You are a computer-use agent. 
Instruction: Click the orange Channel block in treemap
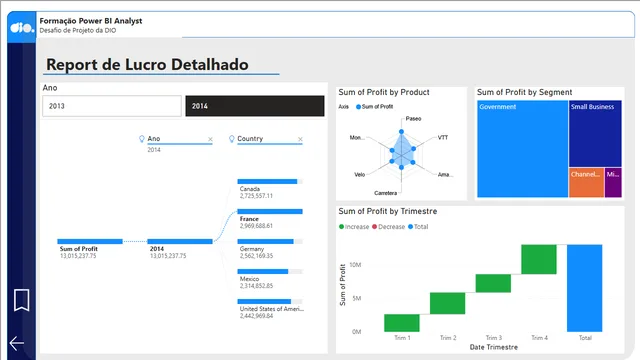[x=587, y=182]
